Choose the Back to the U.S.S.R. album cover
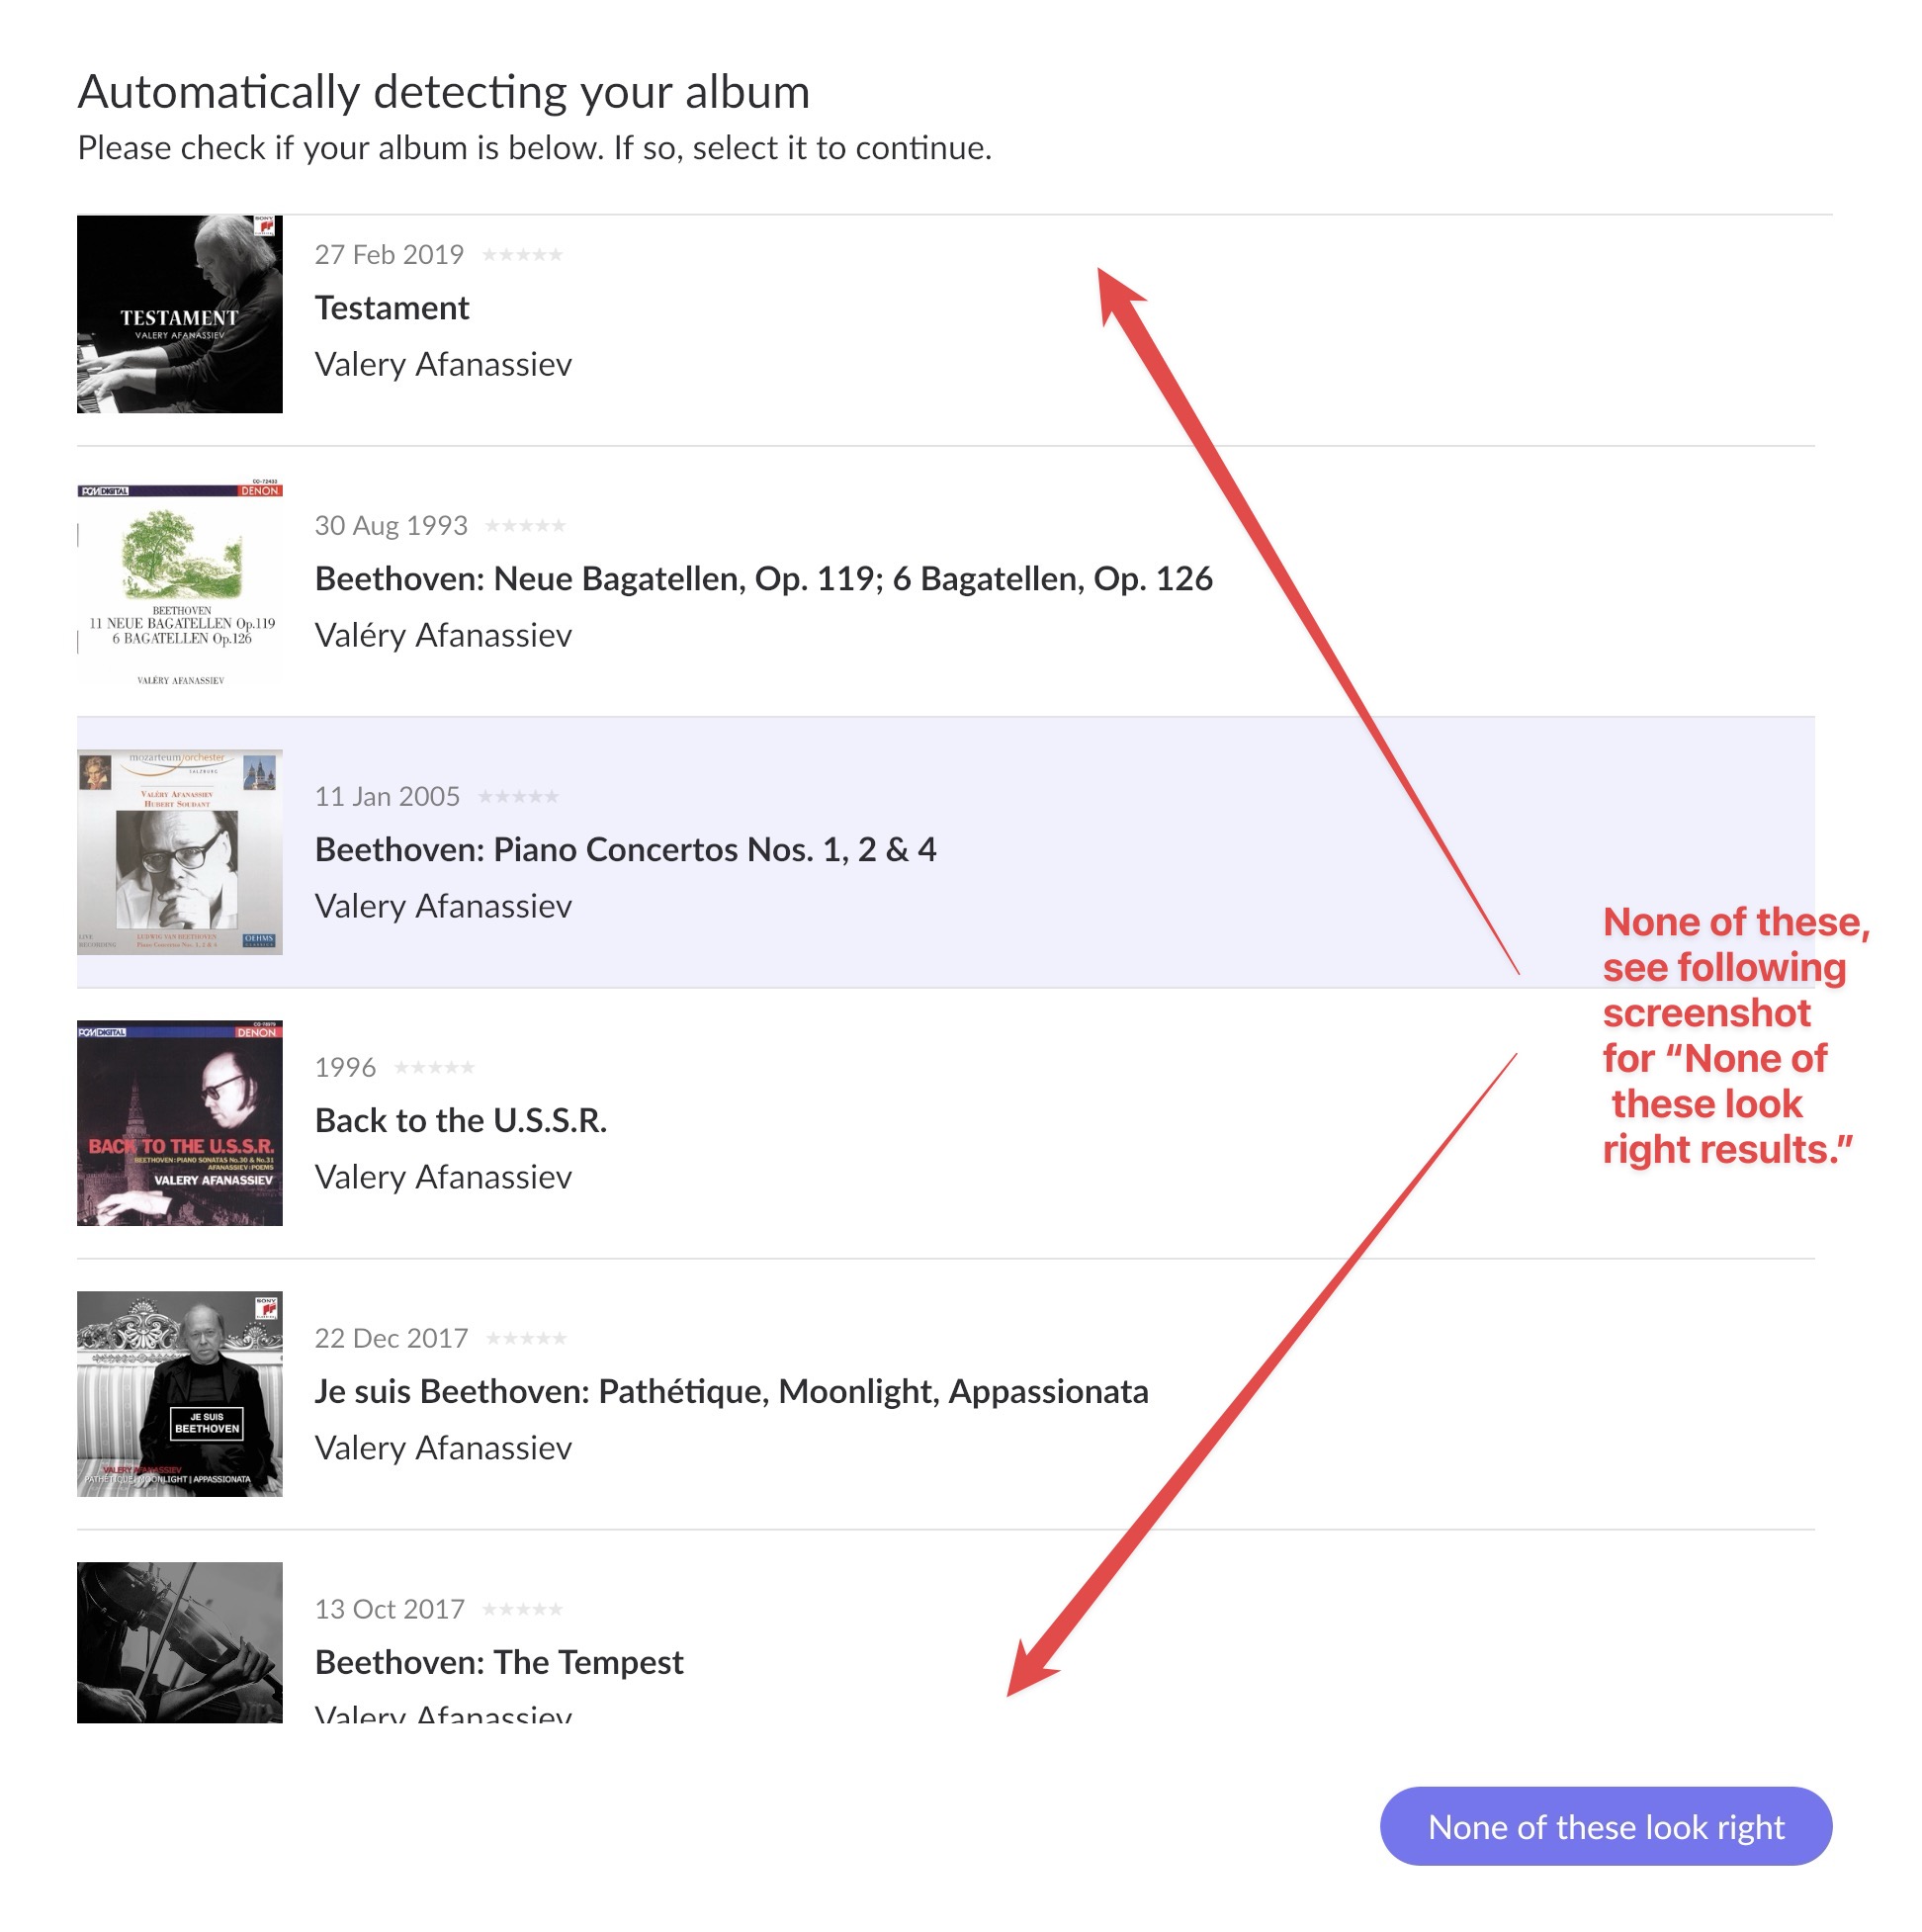 point(180,1124)
